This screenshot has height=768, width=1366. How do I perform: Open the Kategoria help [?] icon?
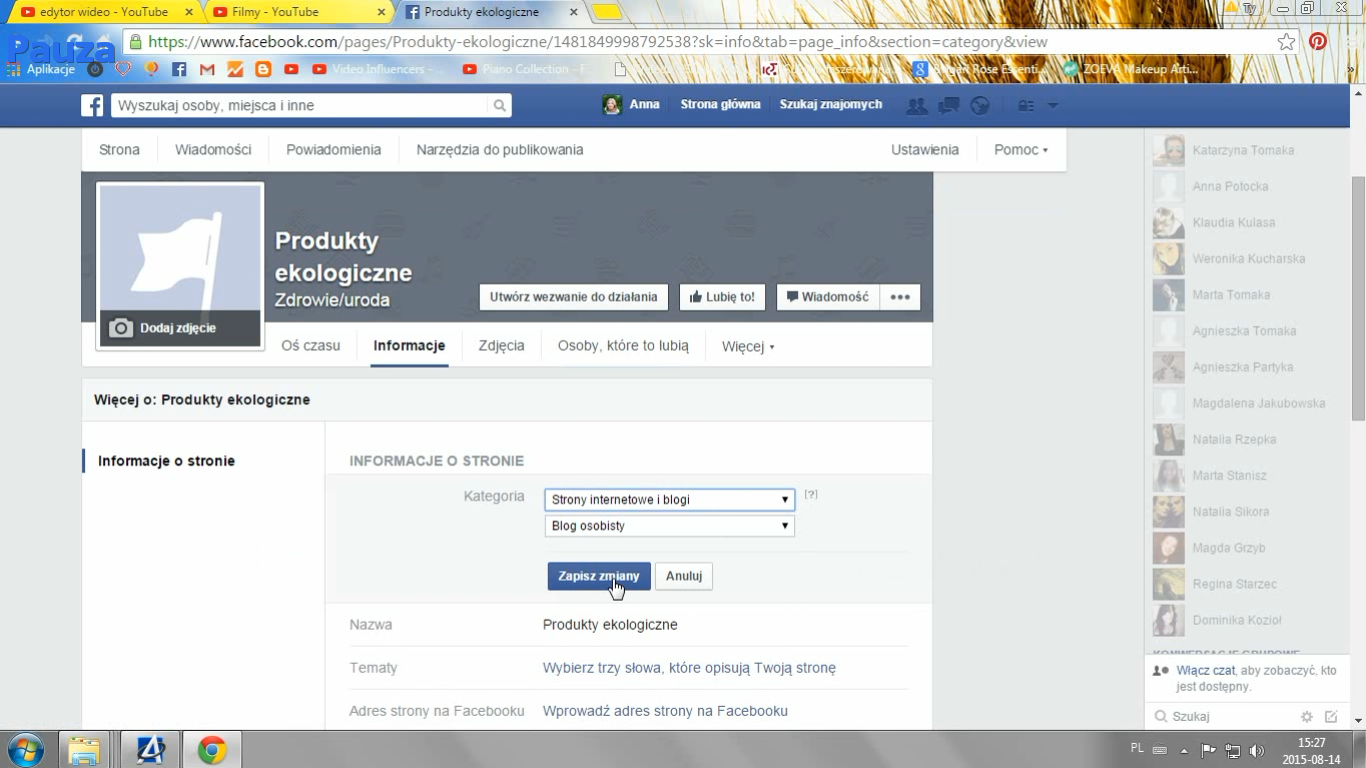(811, 494)
